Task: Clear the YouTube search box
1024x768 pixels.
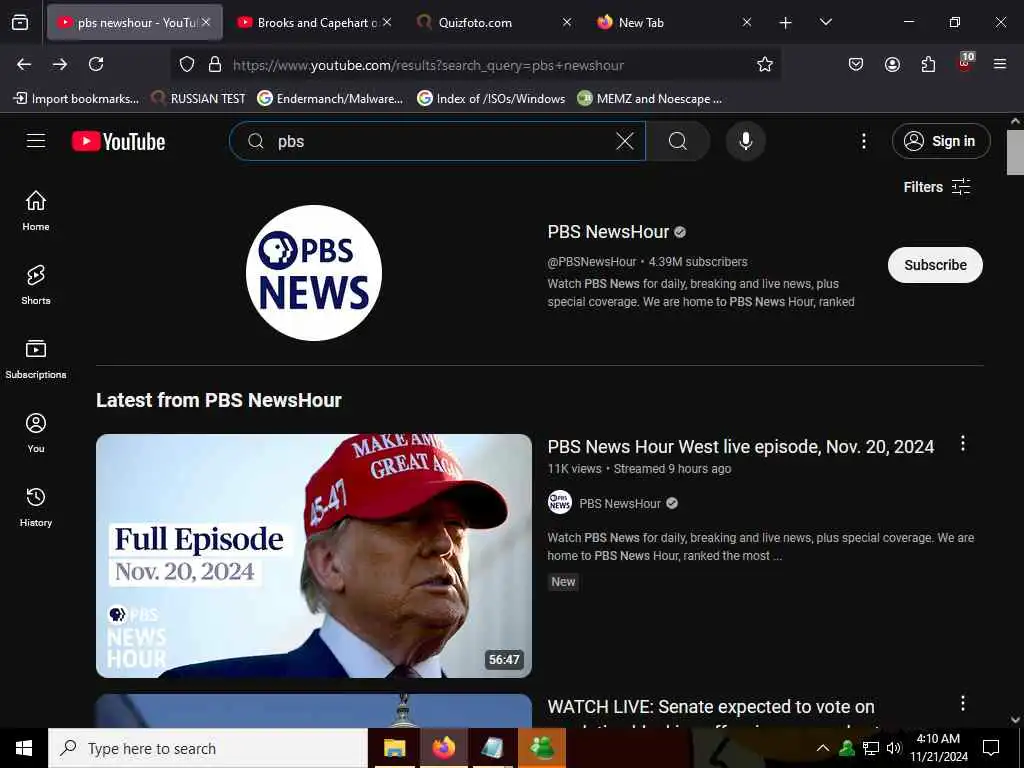Action: [x=625, y=141]
